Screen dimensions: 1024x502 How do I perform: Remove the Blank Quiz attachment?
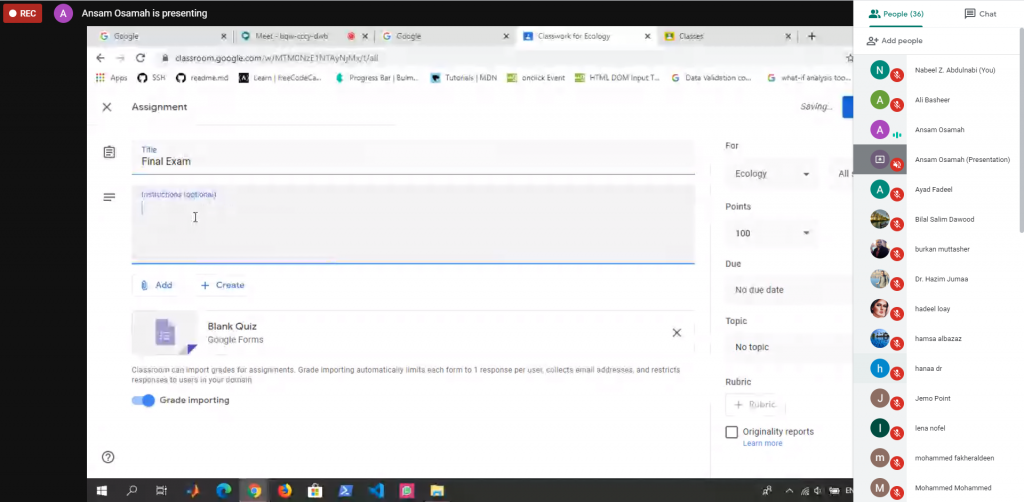pyautogui.click(x=676, y=333)
